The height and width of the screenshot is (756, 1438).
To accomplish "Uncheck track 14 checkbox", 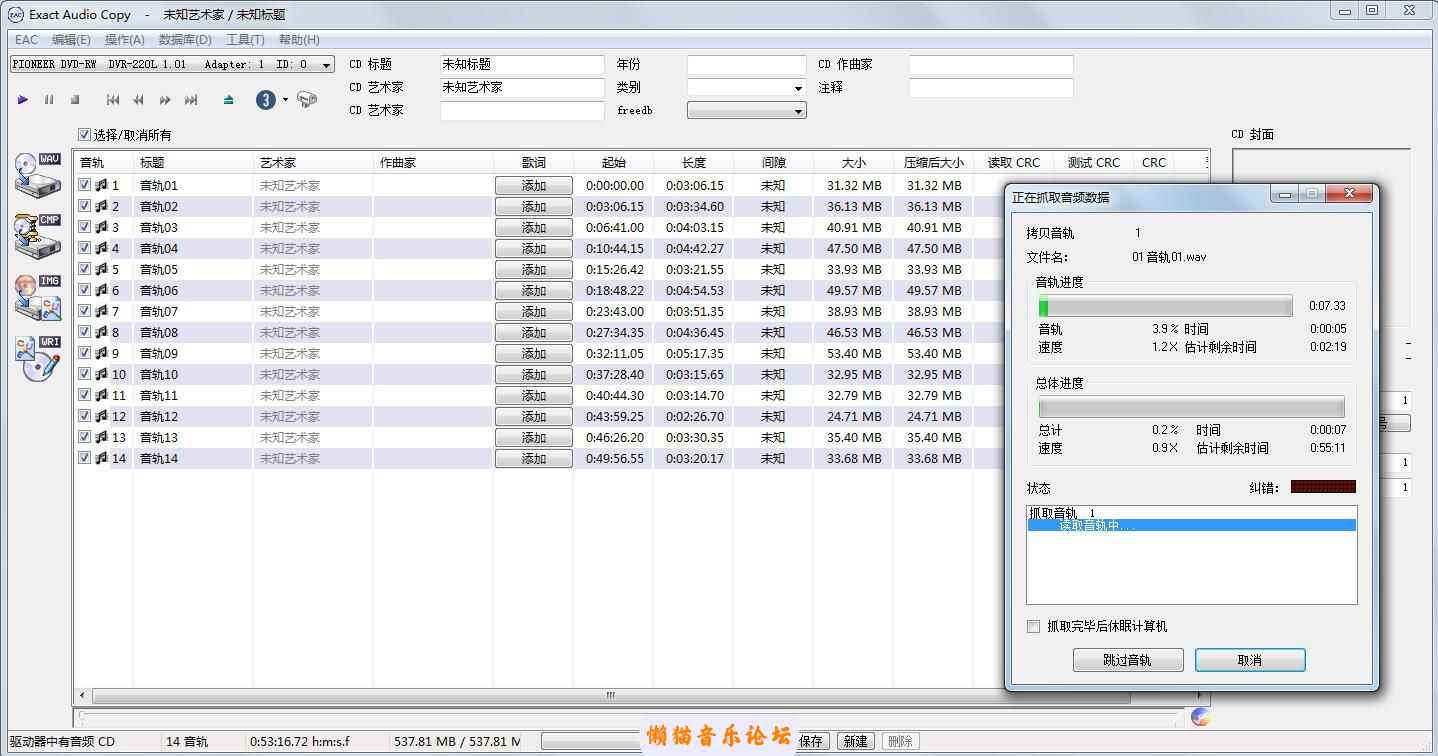I will pyautogui.click(x=85, y=458).
